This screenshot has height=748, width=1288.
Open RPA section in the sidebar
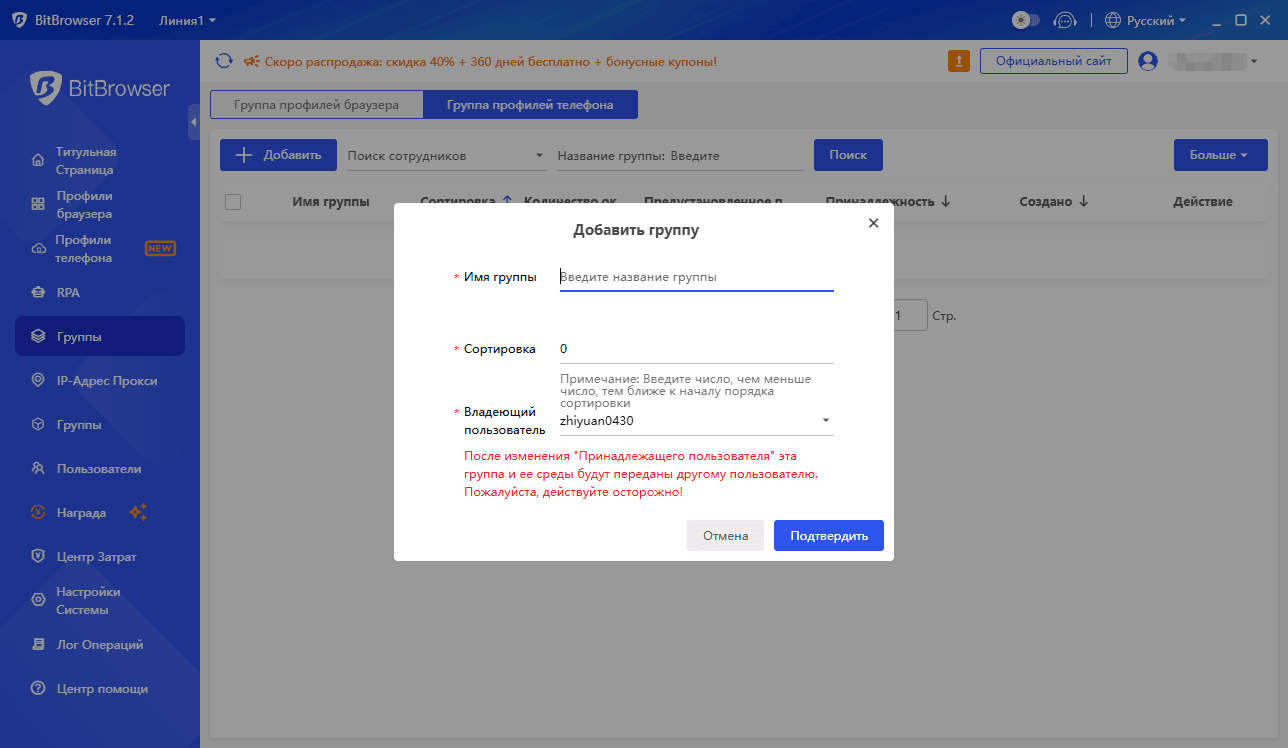point(100,293)
